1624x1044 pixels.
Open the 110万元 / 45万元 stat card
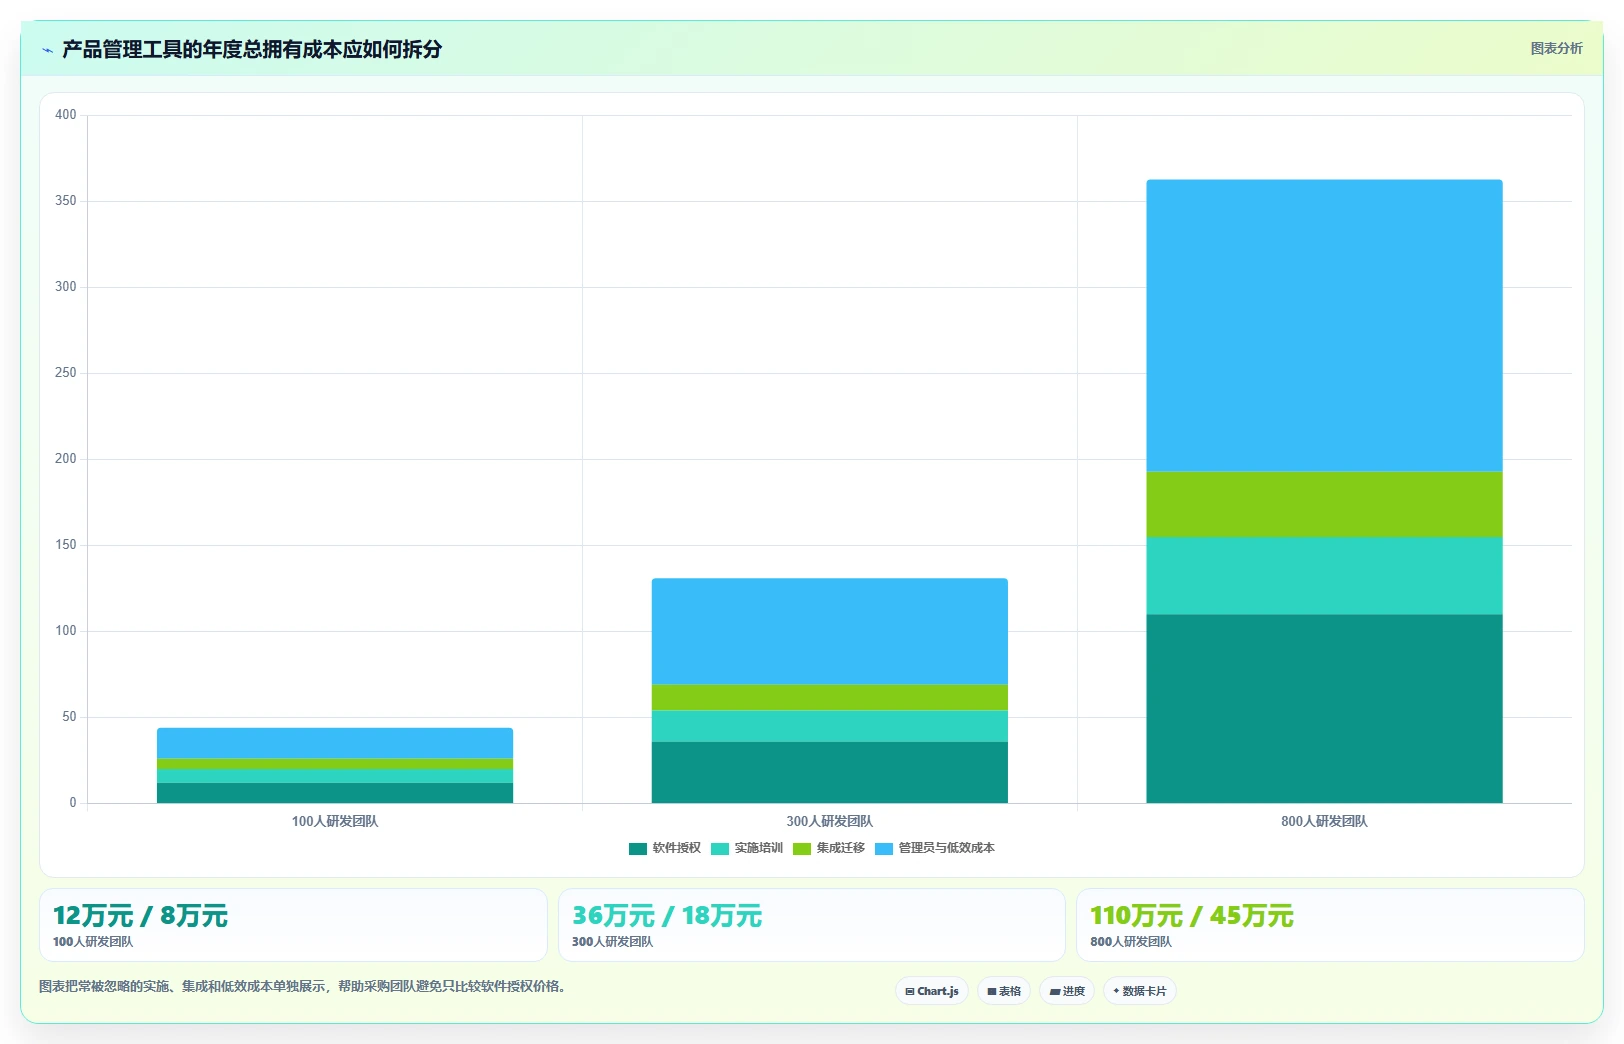(x=1330, y=925)
